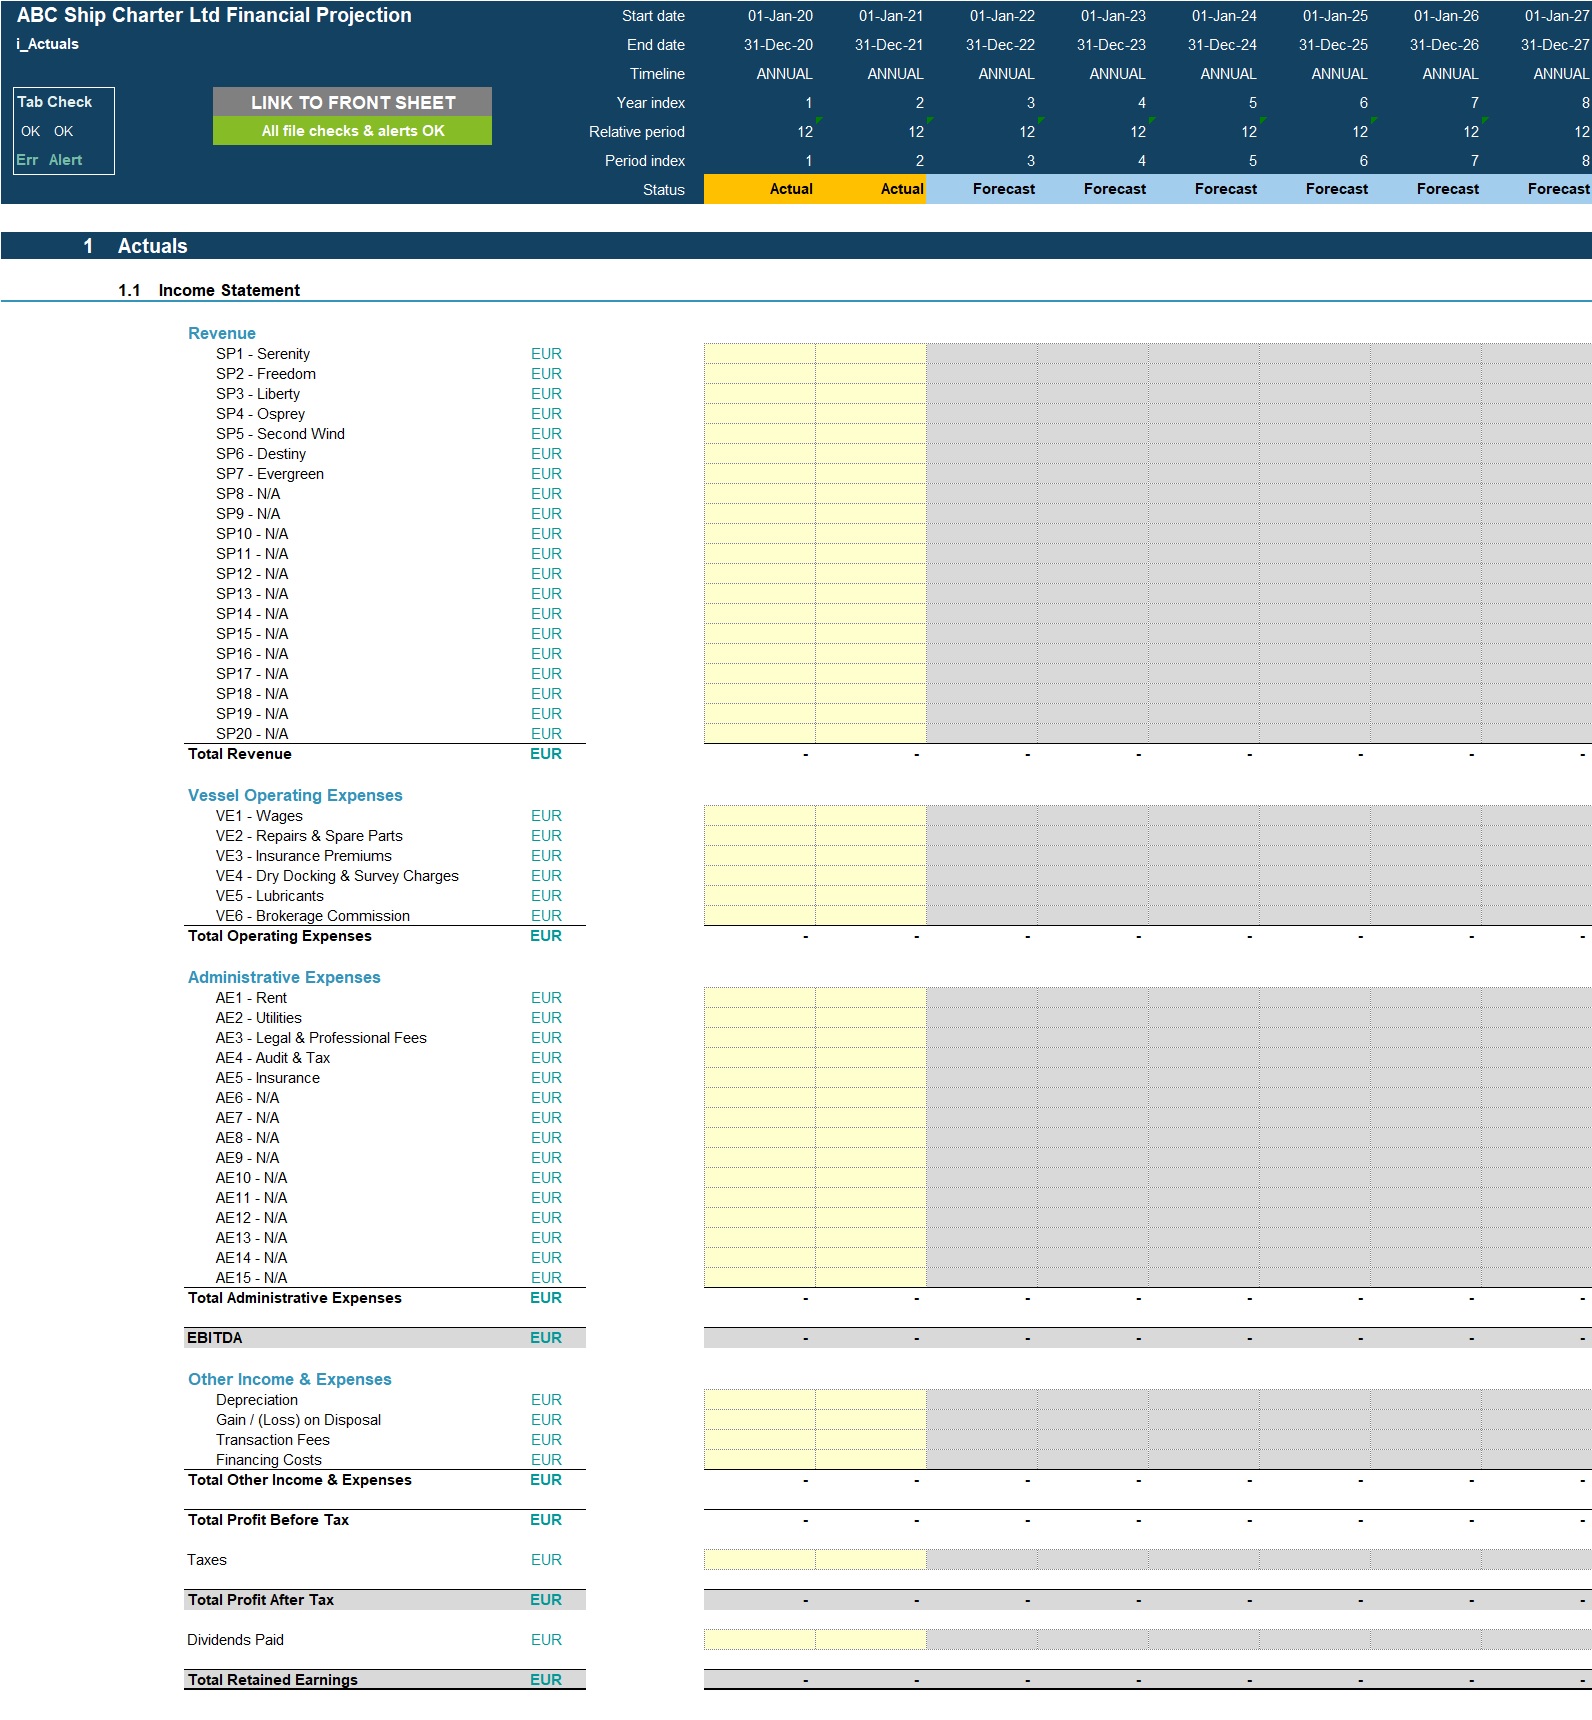The image size is (1592, 1720).
Task: Select the Tab Check label
Action: [55, 102]
